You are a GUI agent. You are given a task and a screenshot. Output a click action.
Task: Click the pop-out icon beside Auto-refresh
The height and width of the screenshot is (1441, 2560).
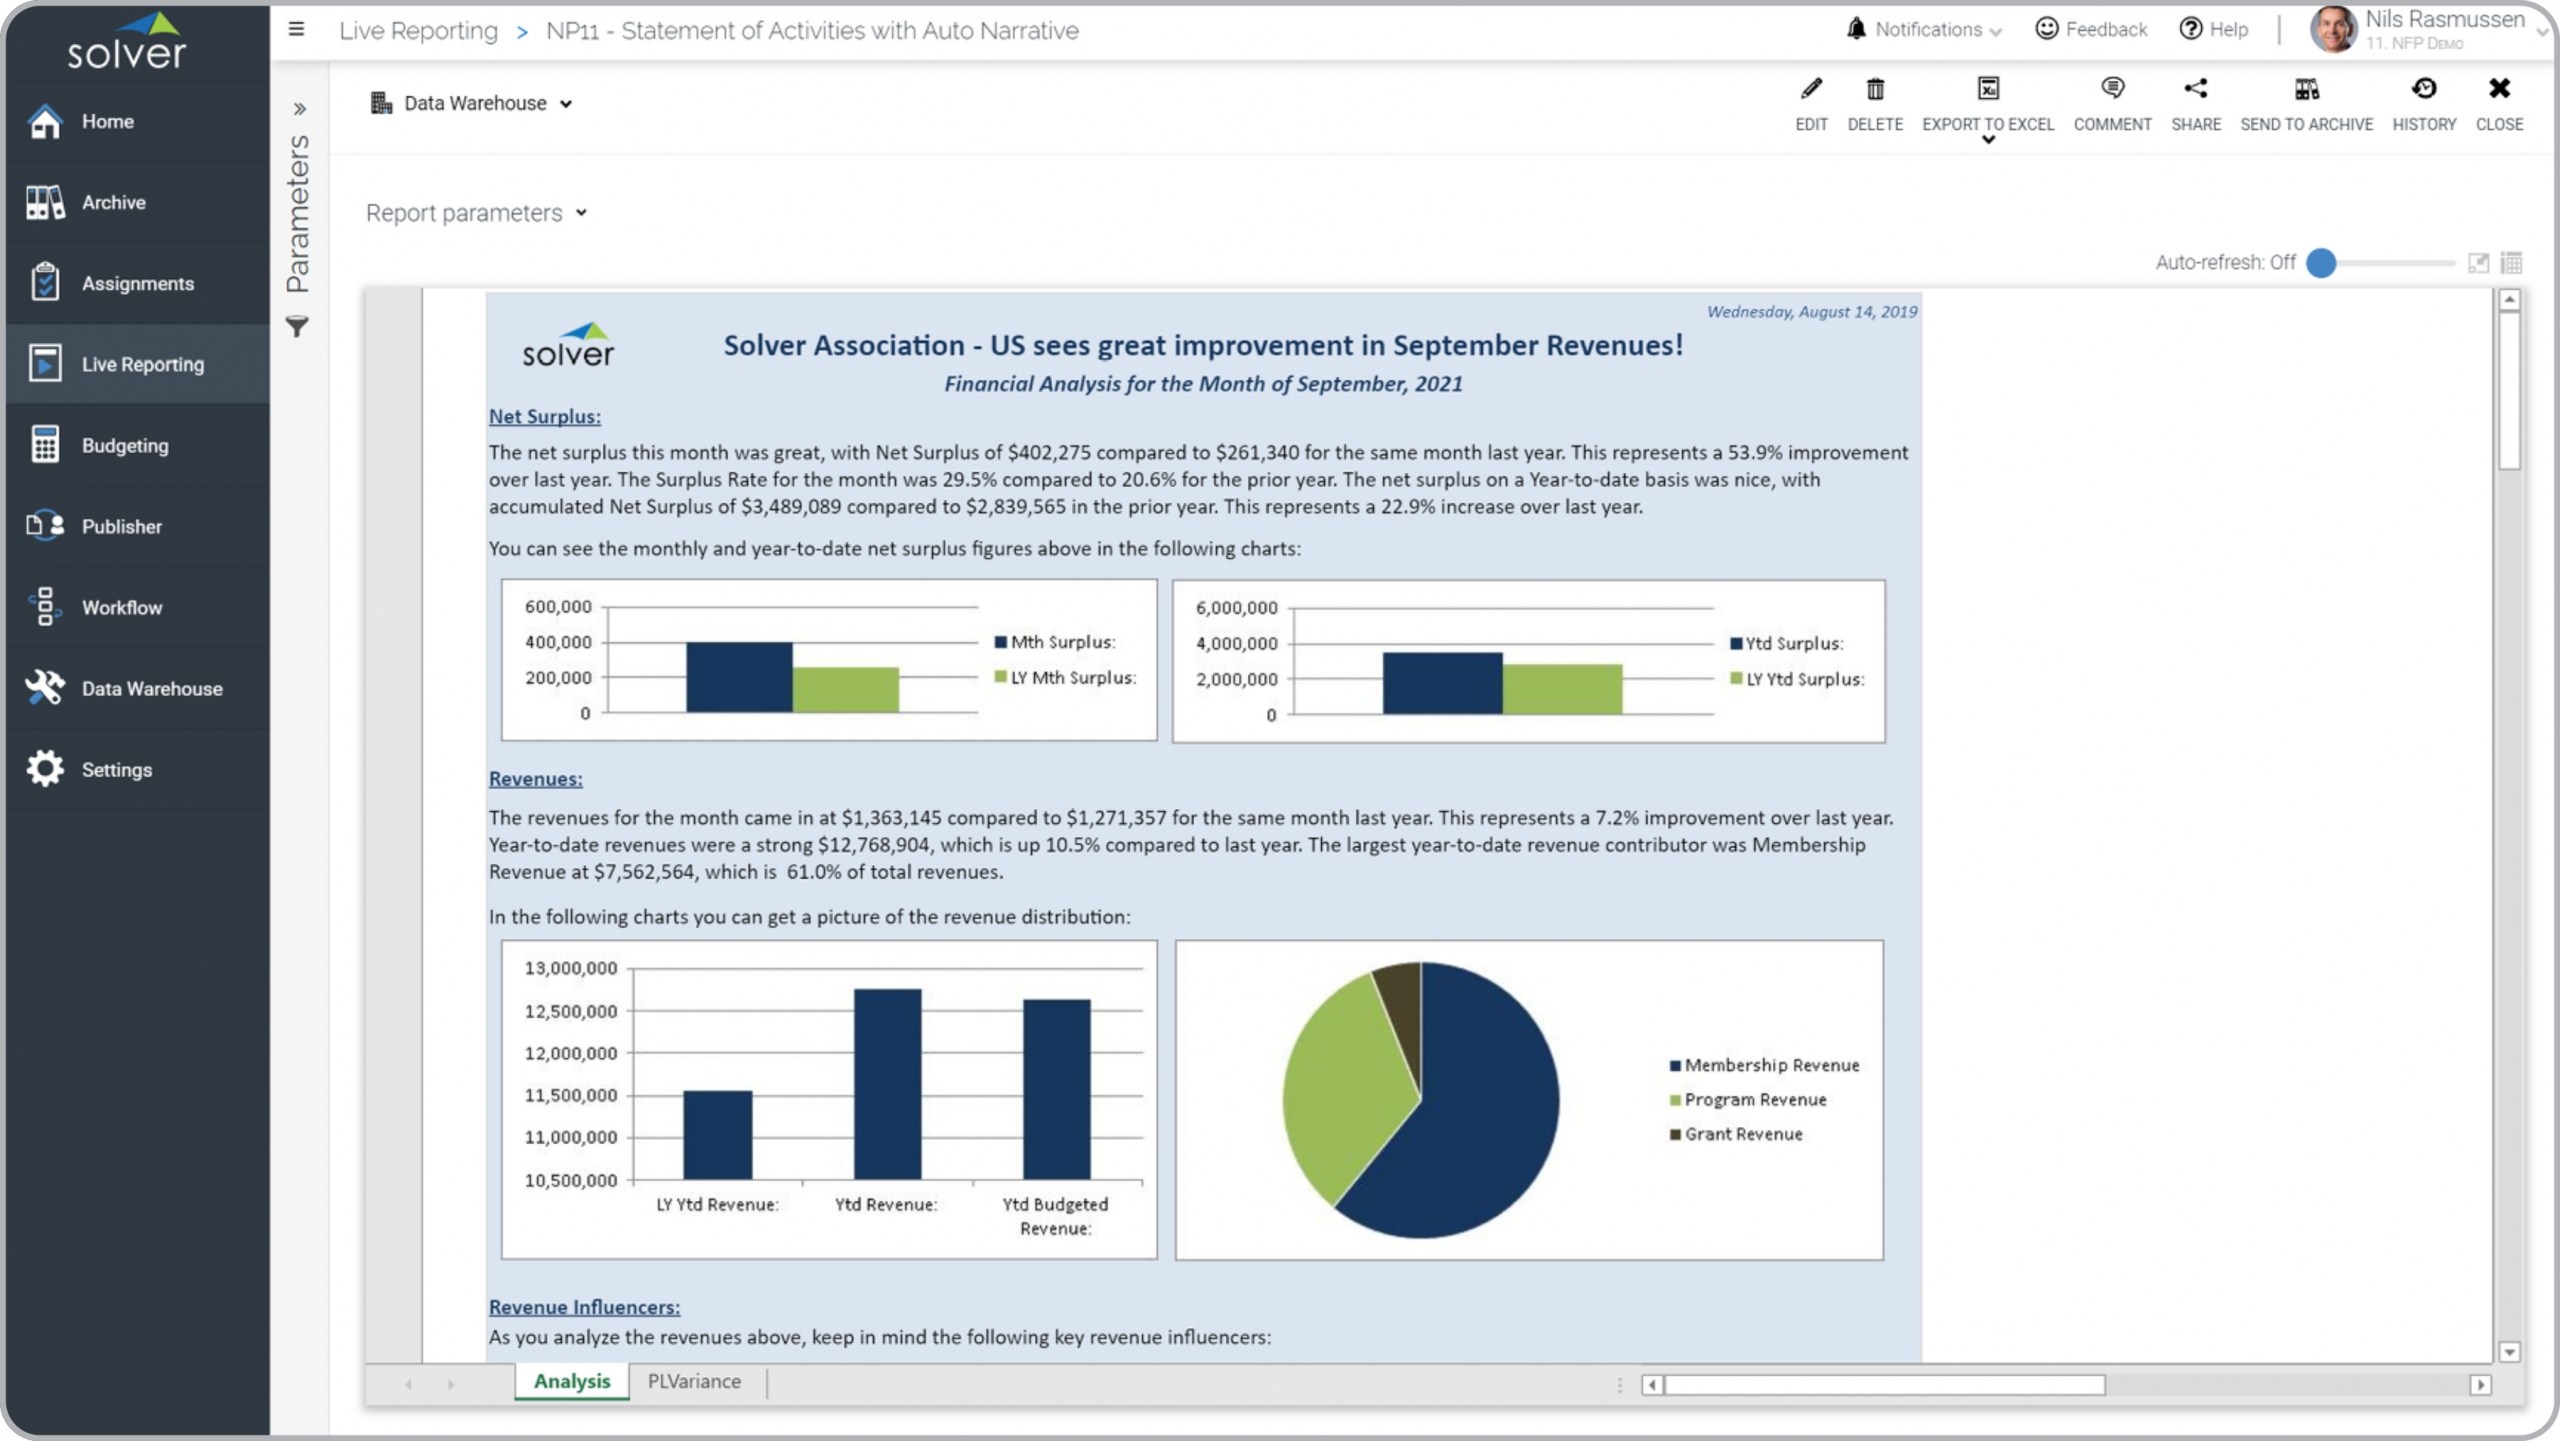pos(2478,263)
